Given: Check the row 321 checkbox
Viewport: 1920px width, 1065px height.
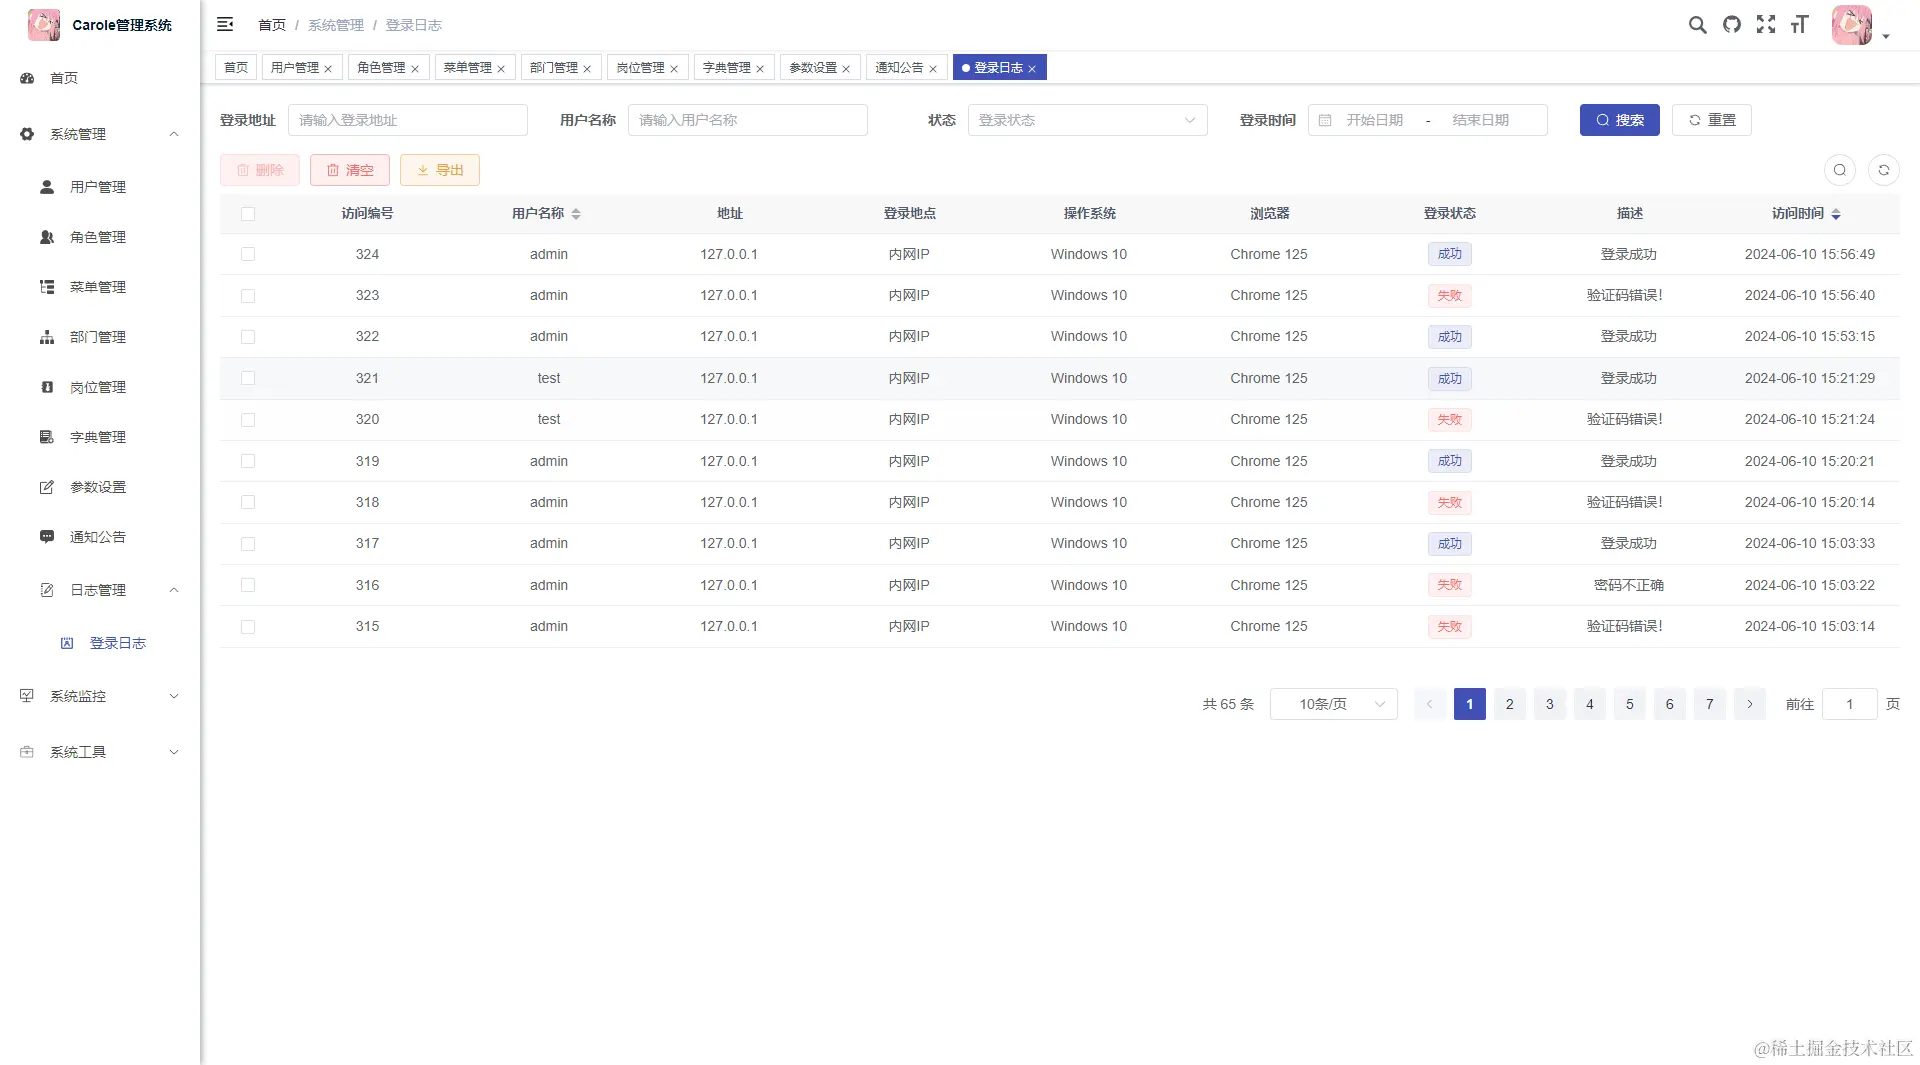Looking at the screenshot, I should coord(248,378).
